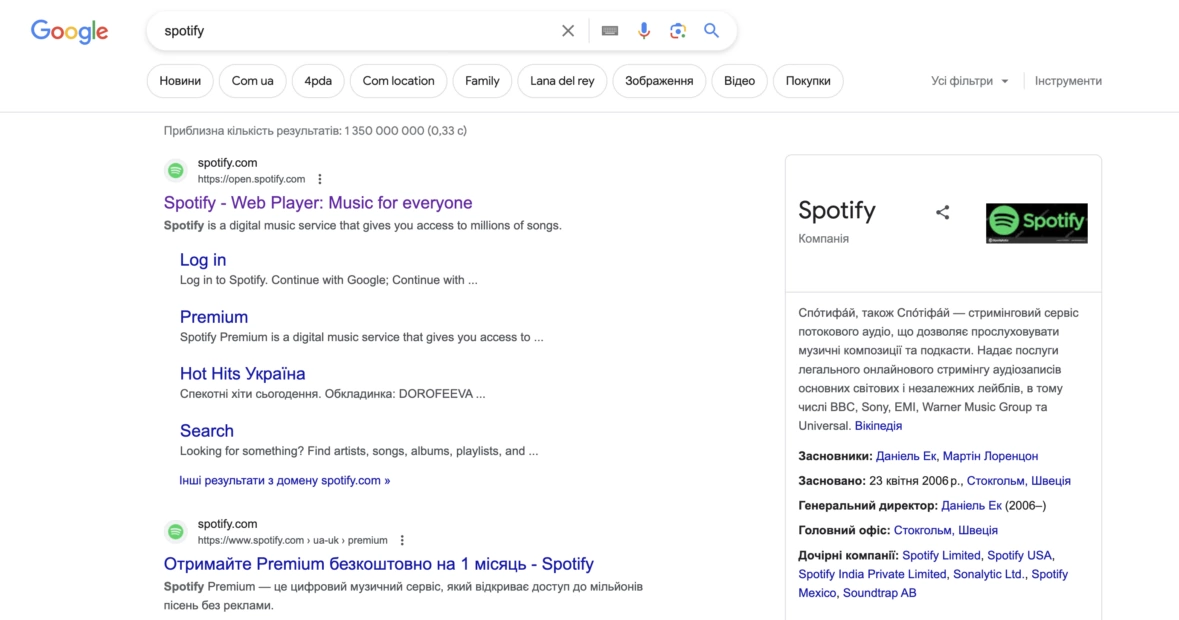Open Стокгольм, Швеція headquarters link
The image size is (1179, 620).
pos(946,531)
